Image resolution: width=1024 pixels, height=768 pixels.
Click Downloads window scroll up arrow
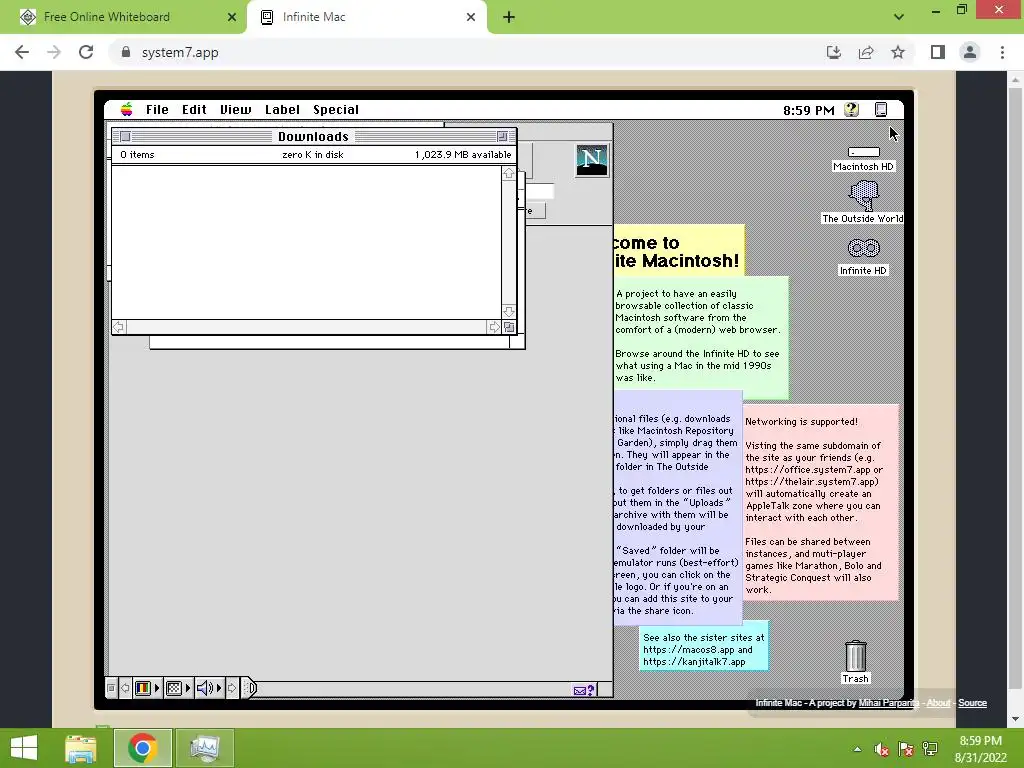pos(509,173)
